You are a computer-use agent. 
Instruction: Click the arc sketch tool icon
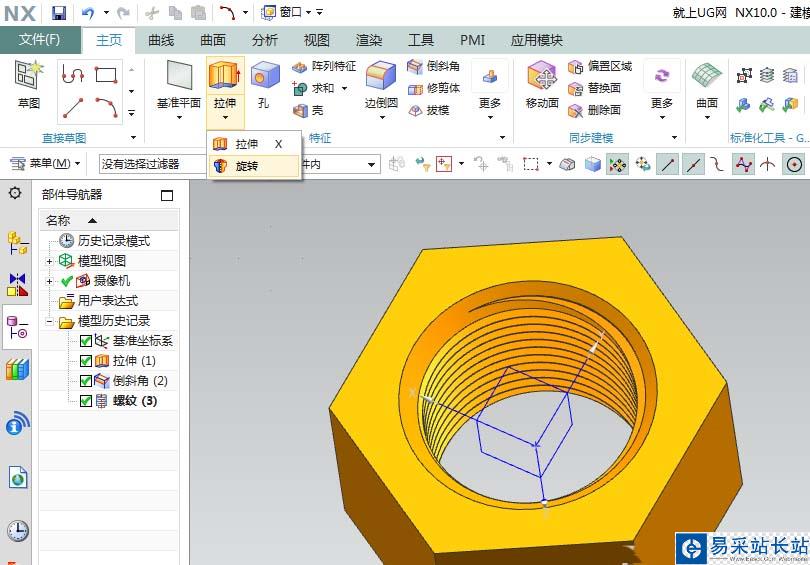tap(106, 108)
